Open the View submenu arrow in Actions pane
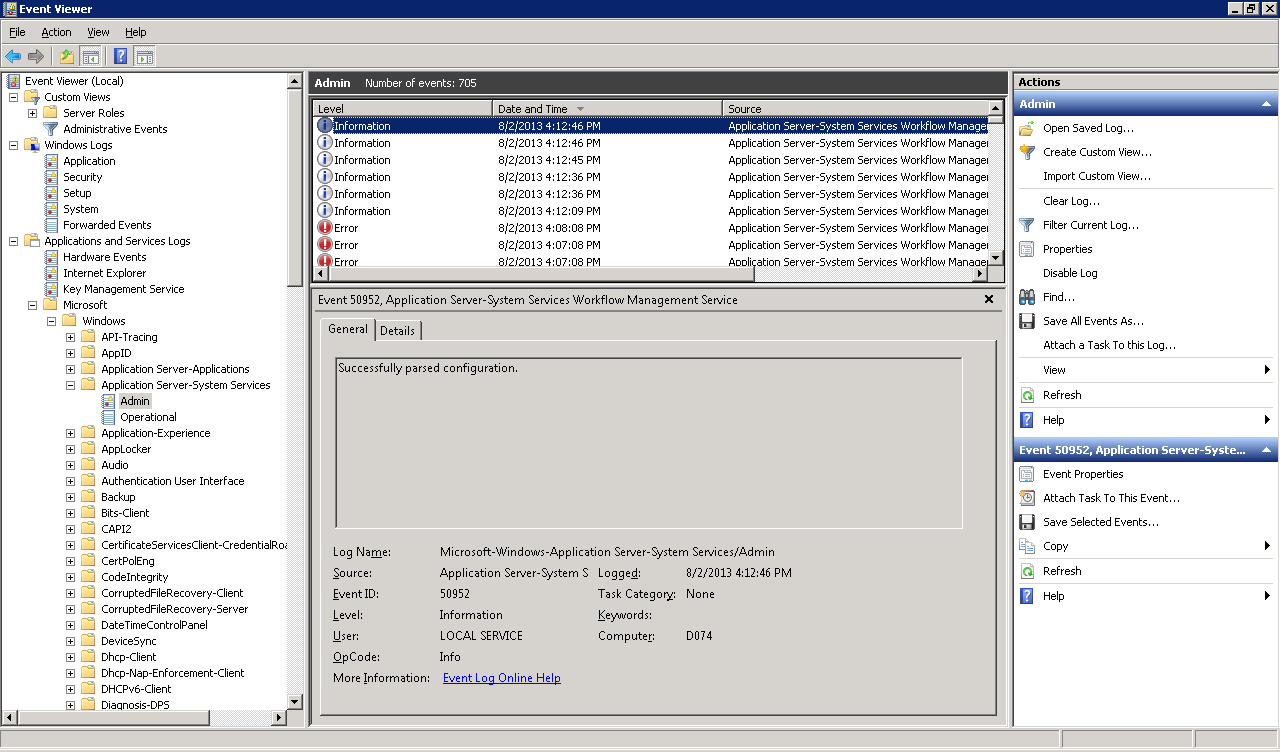The image size is (1280, 752). tap(1268, 369)
